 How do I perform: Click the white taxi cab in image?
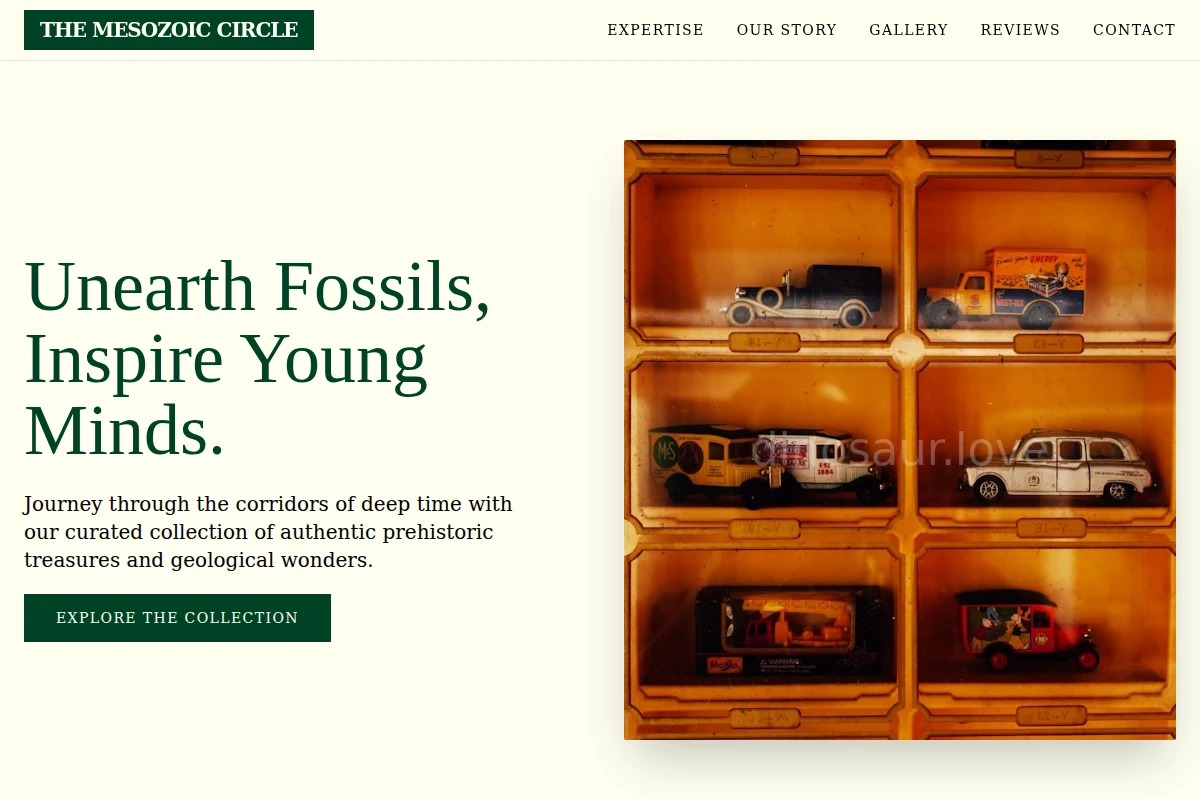(x=1058, y=467)
